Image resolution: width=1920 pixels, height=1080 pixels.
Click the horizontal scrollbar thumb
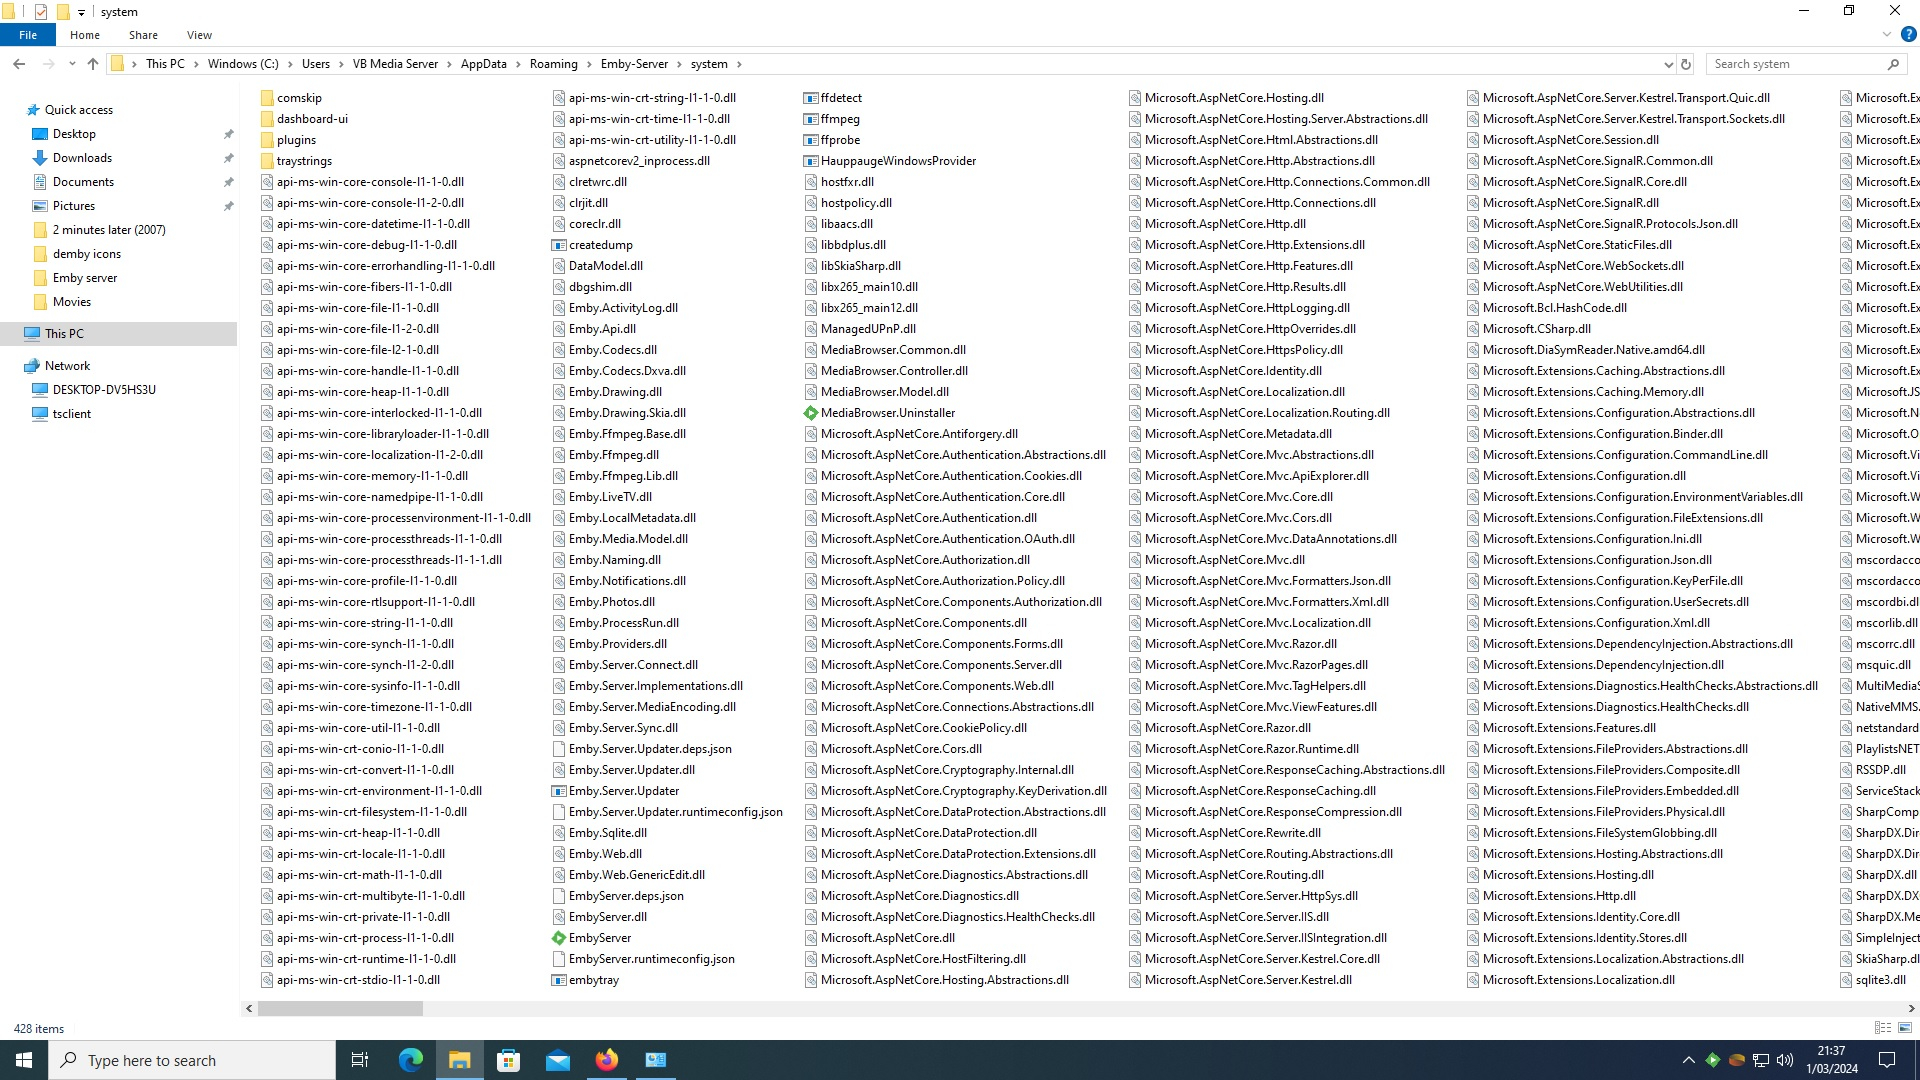[x=340, y=1009]
